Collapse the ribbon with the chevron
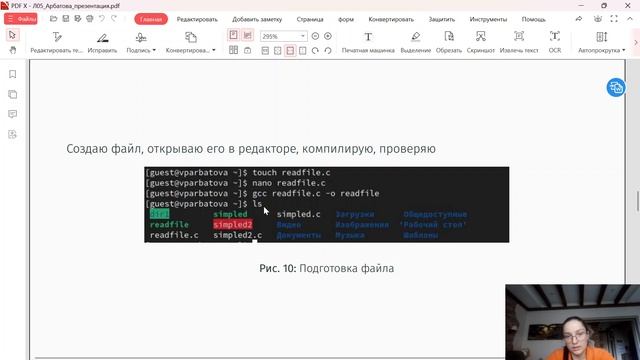Viewport: 640px width, 360px height. click(630, 19)
